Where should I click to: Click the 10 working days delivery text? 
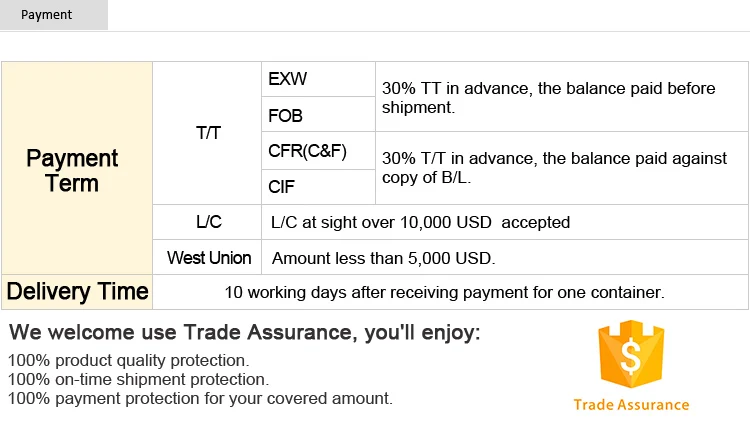click(x=444, y=292)
